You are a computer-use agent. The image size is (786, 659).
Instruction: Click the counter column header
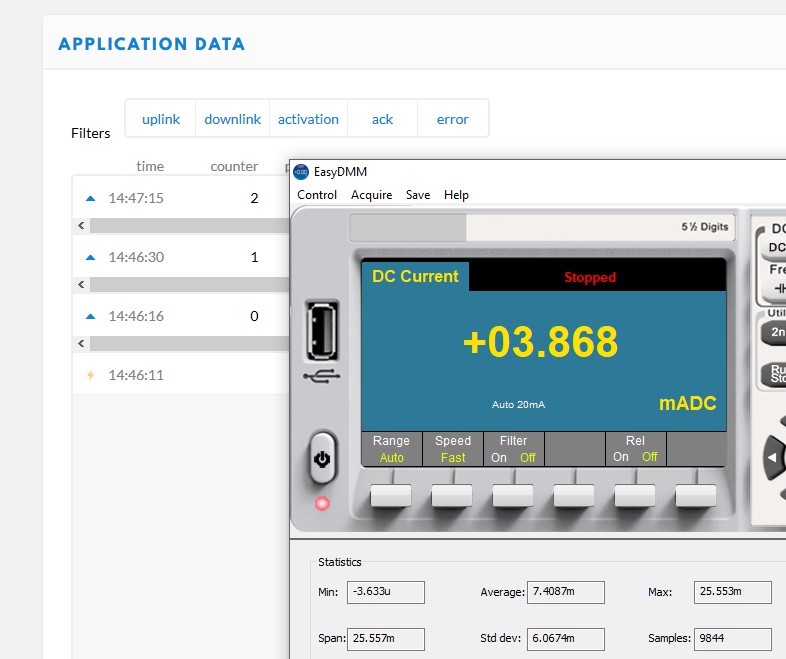(x=234, y=166)
